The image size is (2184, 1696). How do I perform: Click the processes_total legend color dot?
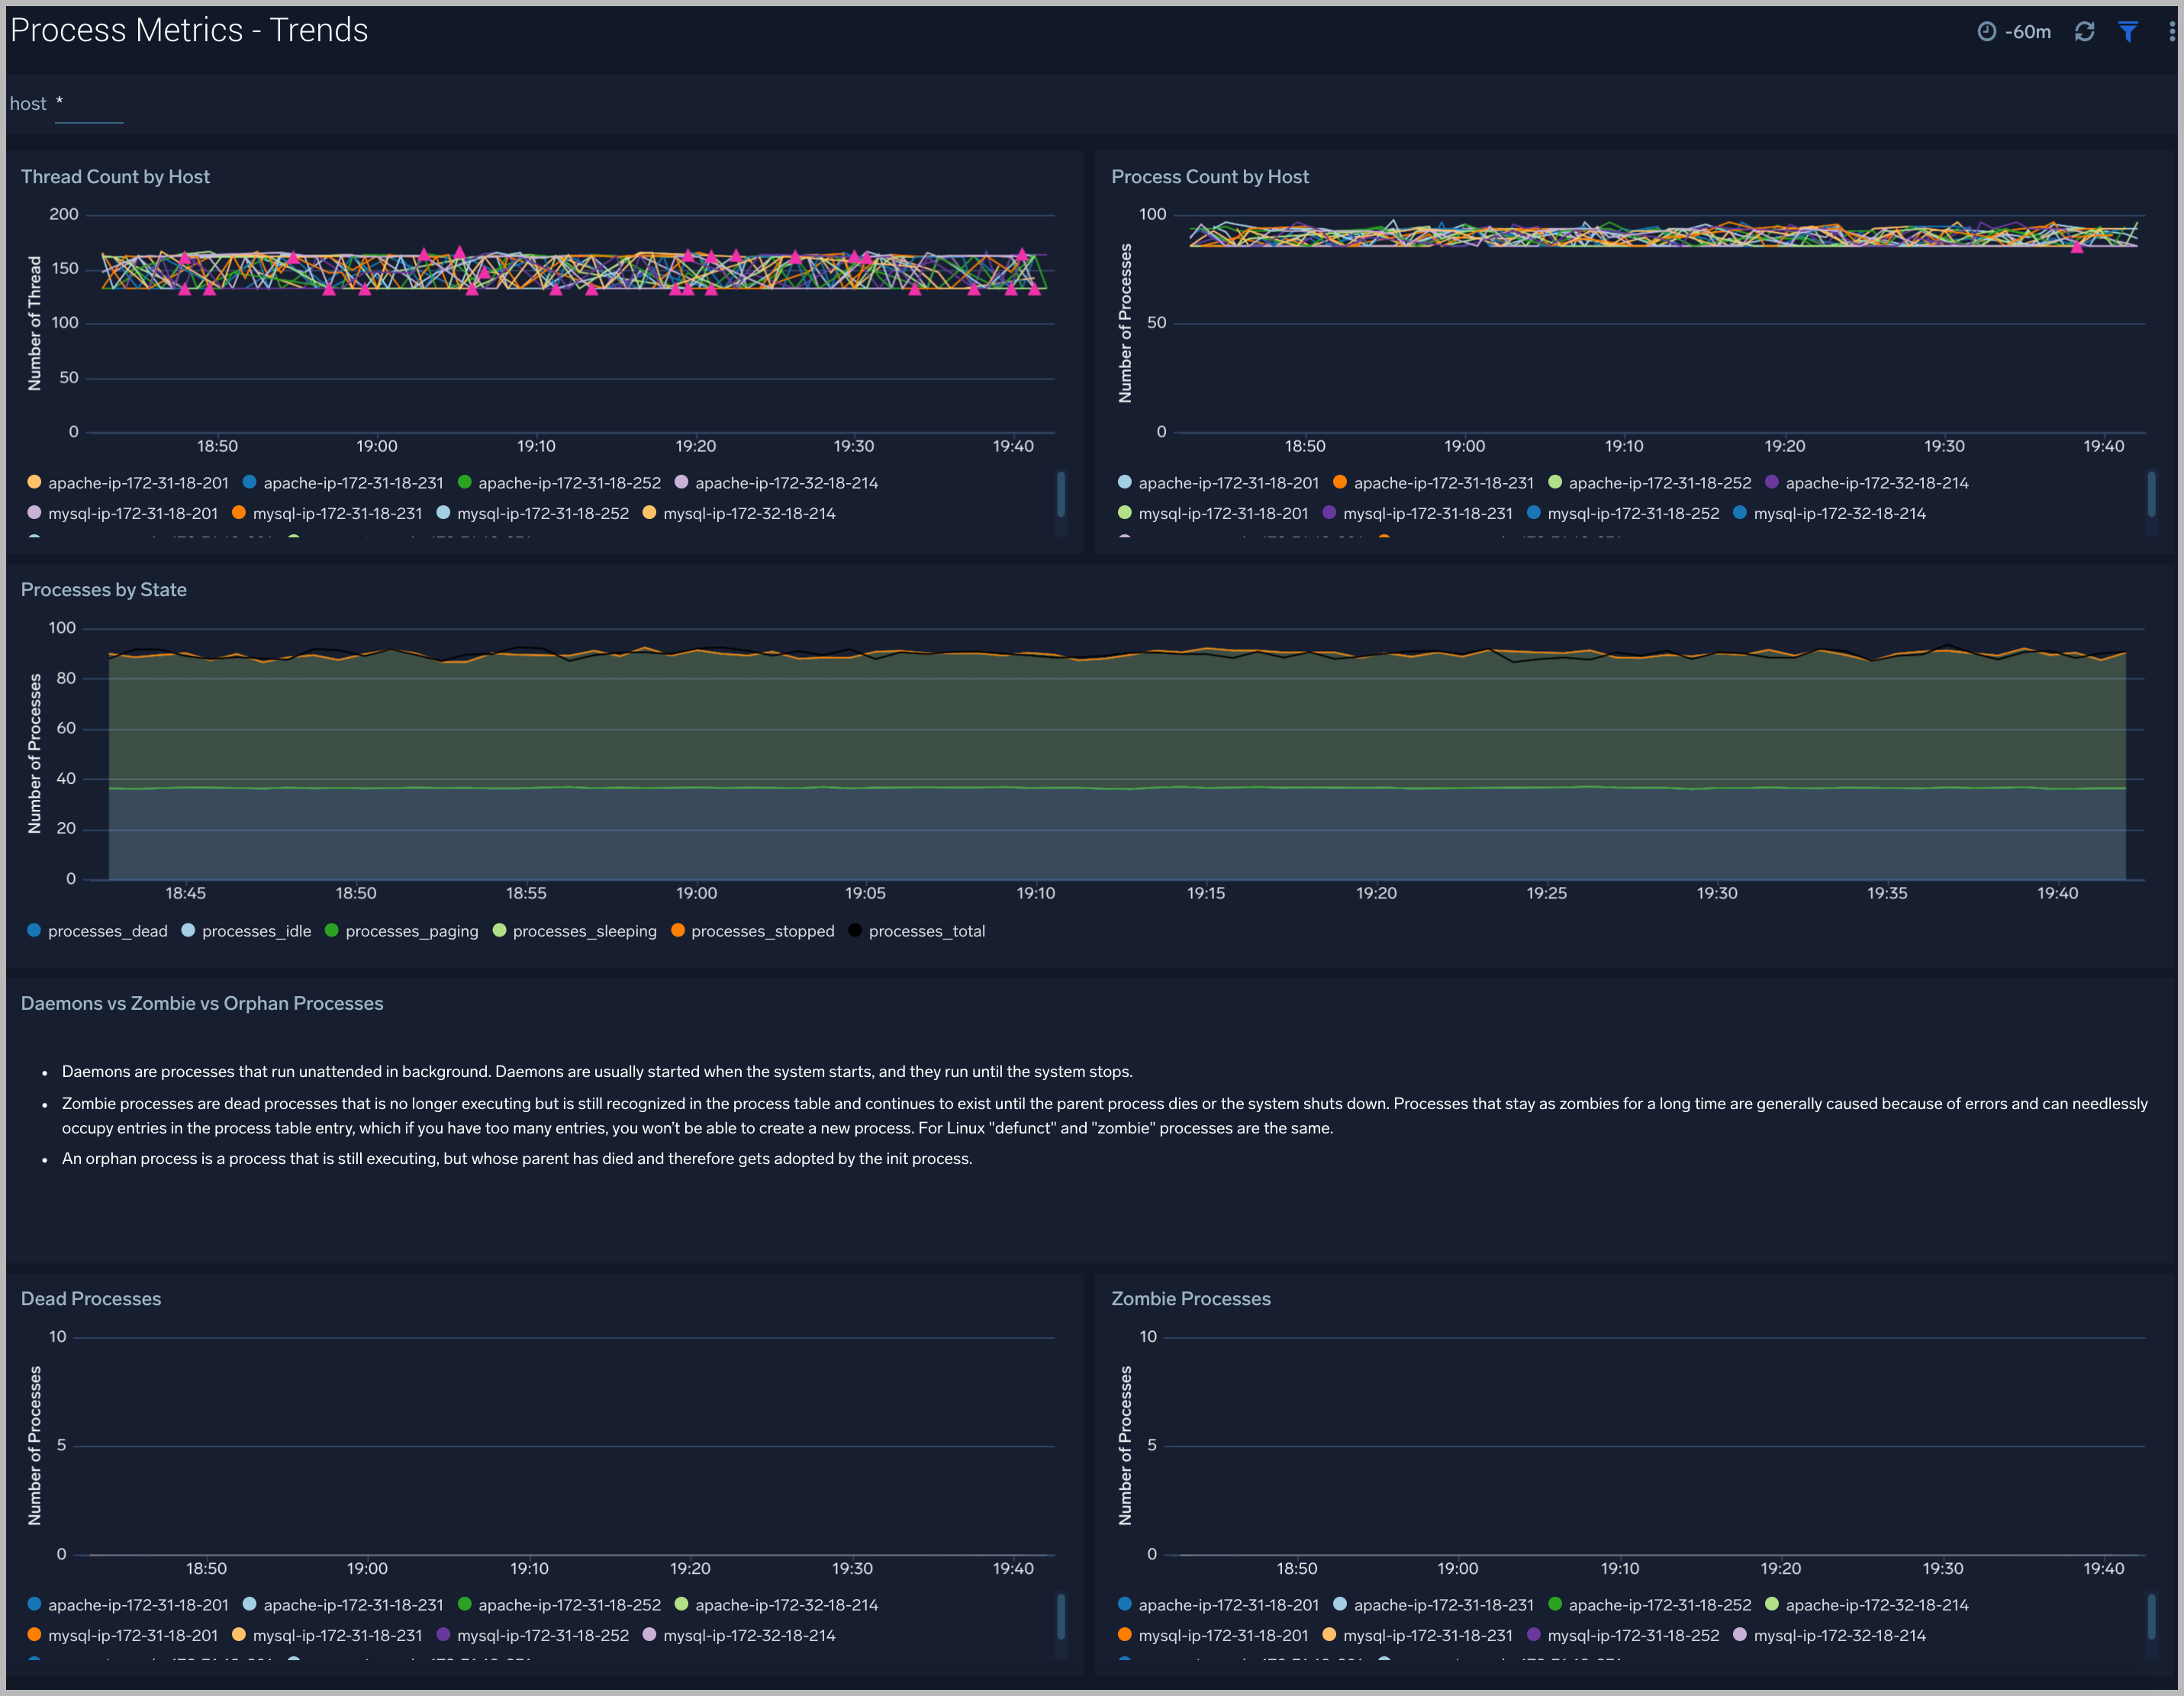855,930
